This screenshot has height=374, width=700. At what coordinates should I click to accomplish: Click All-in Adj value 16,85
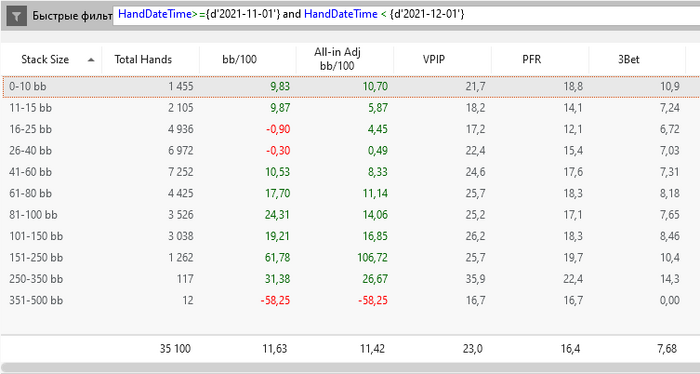click(x=375, y=237)
